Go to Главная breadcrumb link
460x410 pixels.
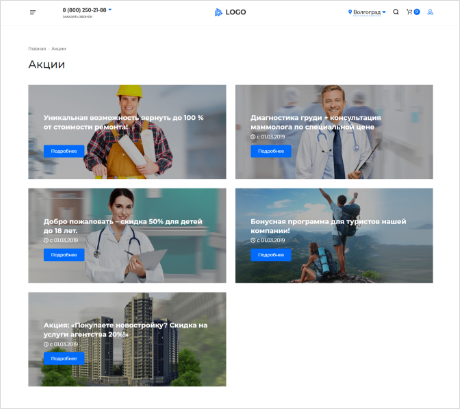coord(37,49)
